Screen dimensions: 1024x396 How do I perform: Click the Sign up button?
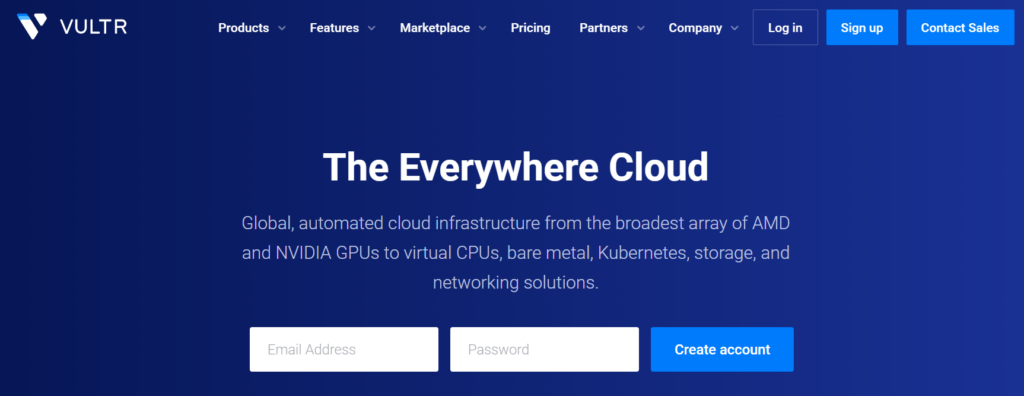click(862, 27)
